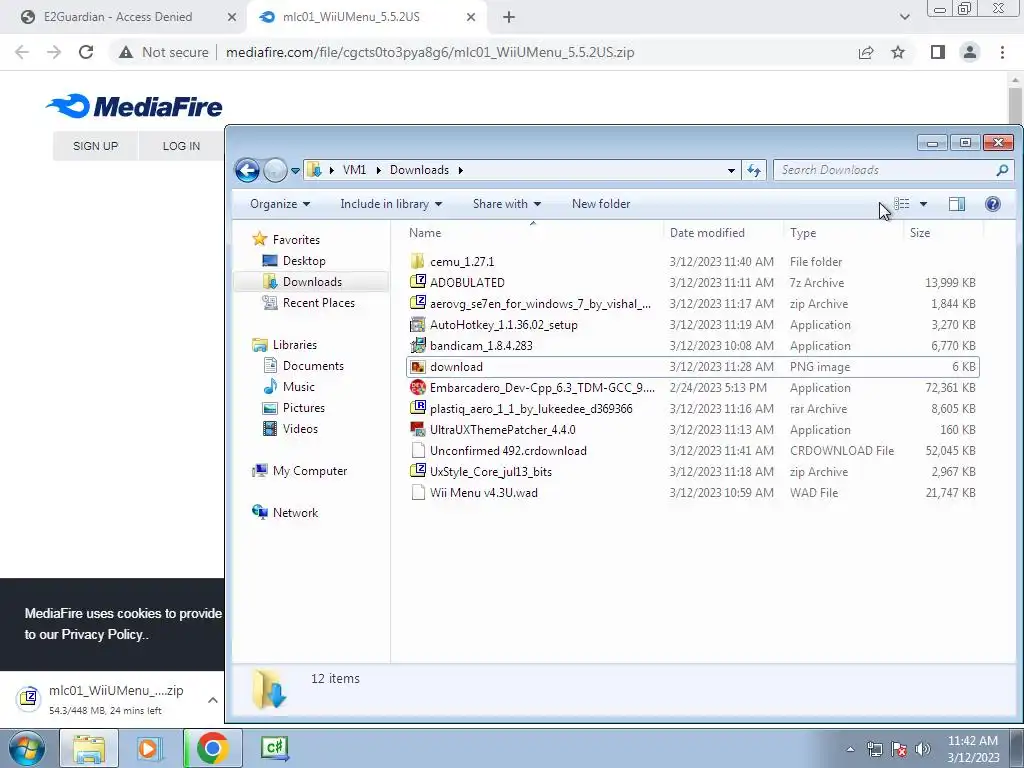This screenshot has height=768, width=1024.
Task: Select the ADOBULATED 7z archive icon
Action: [x=418, y=282]
